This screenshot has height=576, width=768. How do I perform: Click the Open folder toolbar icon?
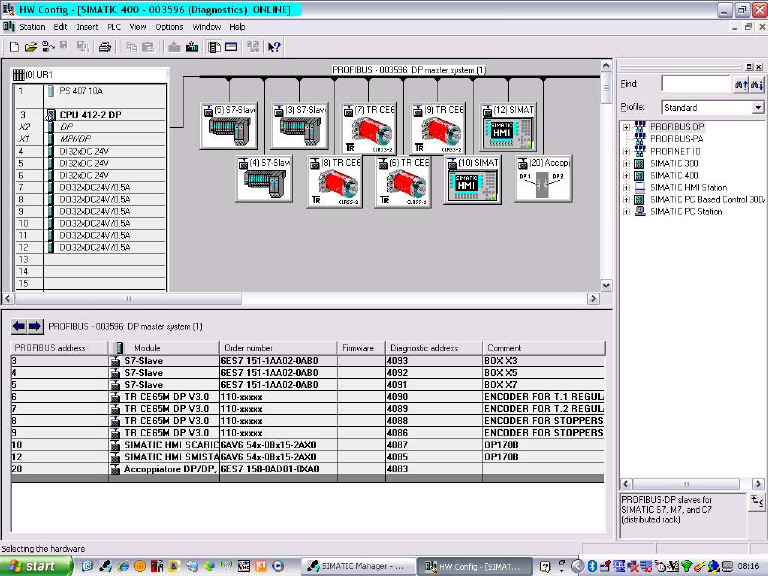(30, 47)
